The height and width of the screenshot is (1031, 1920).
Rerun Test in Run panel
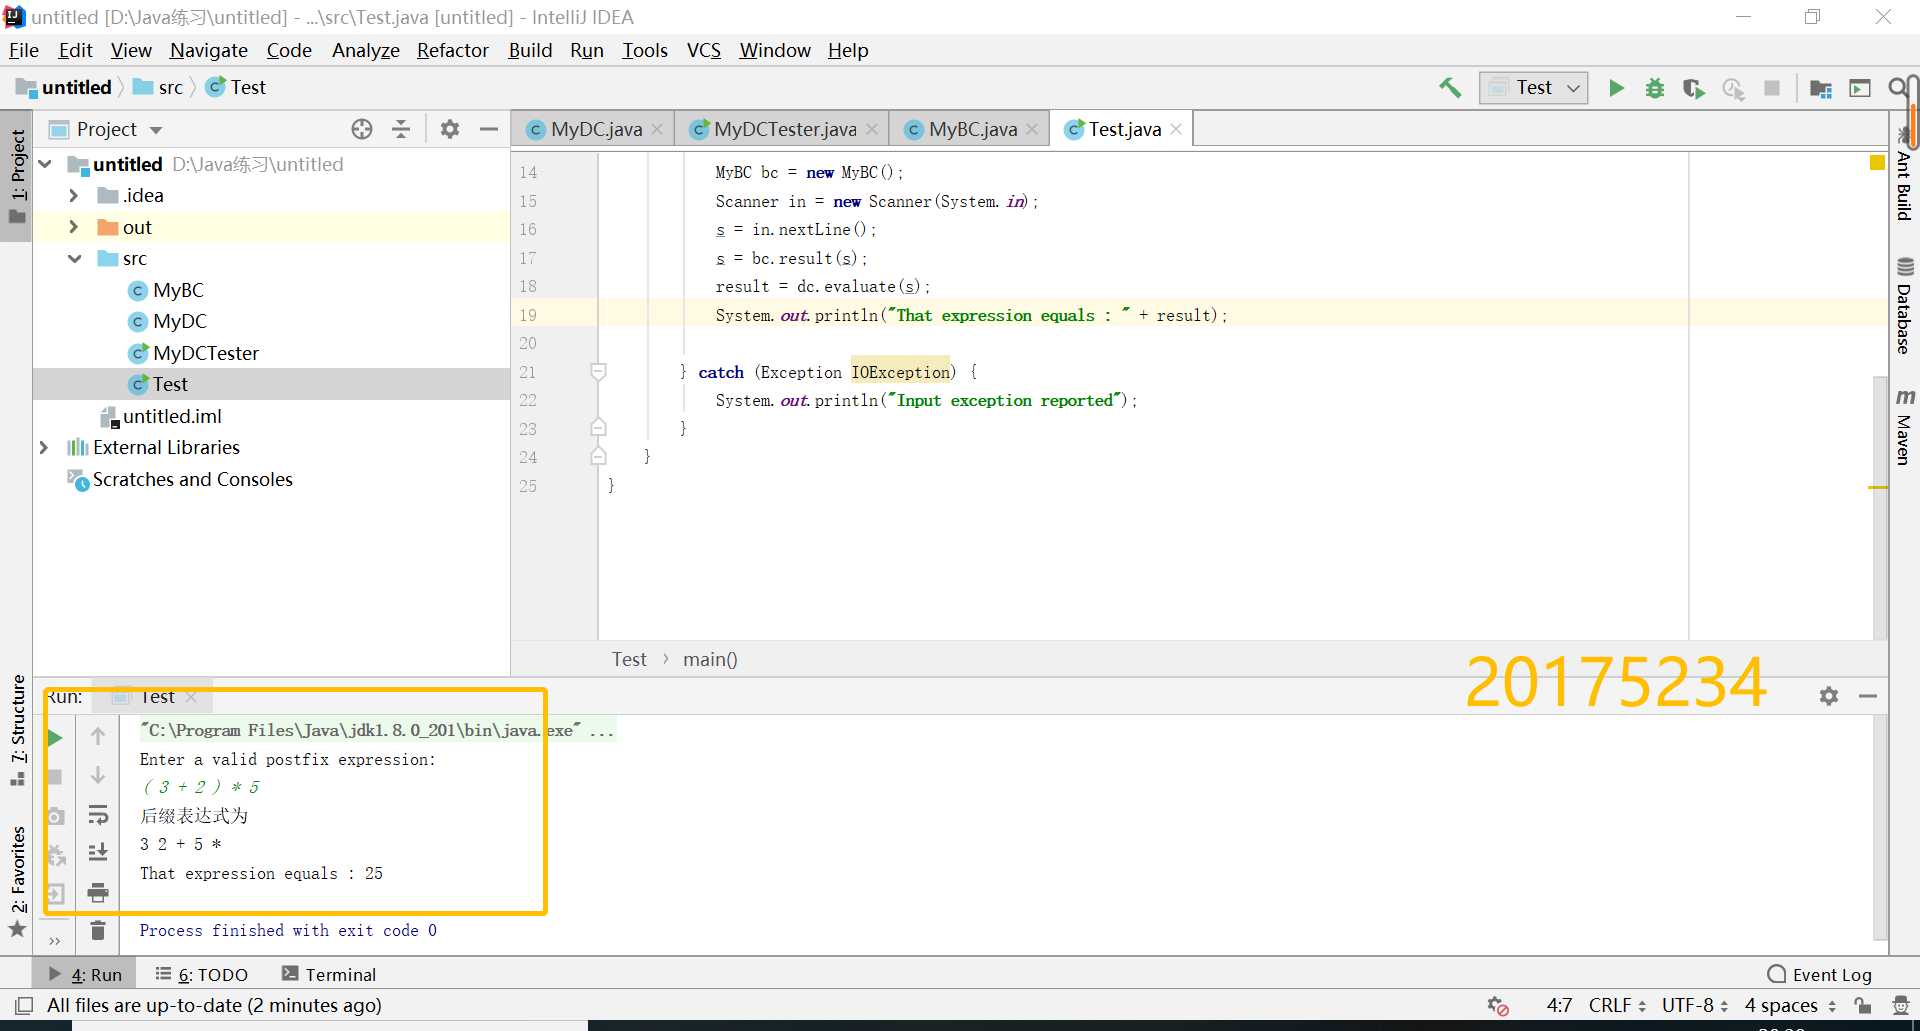click(x=55, y=738)
